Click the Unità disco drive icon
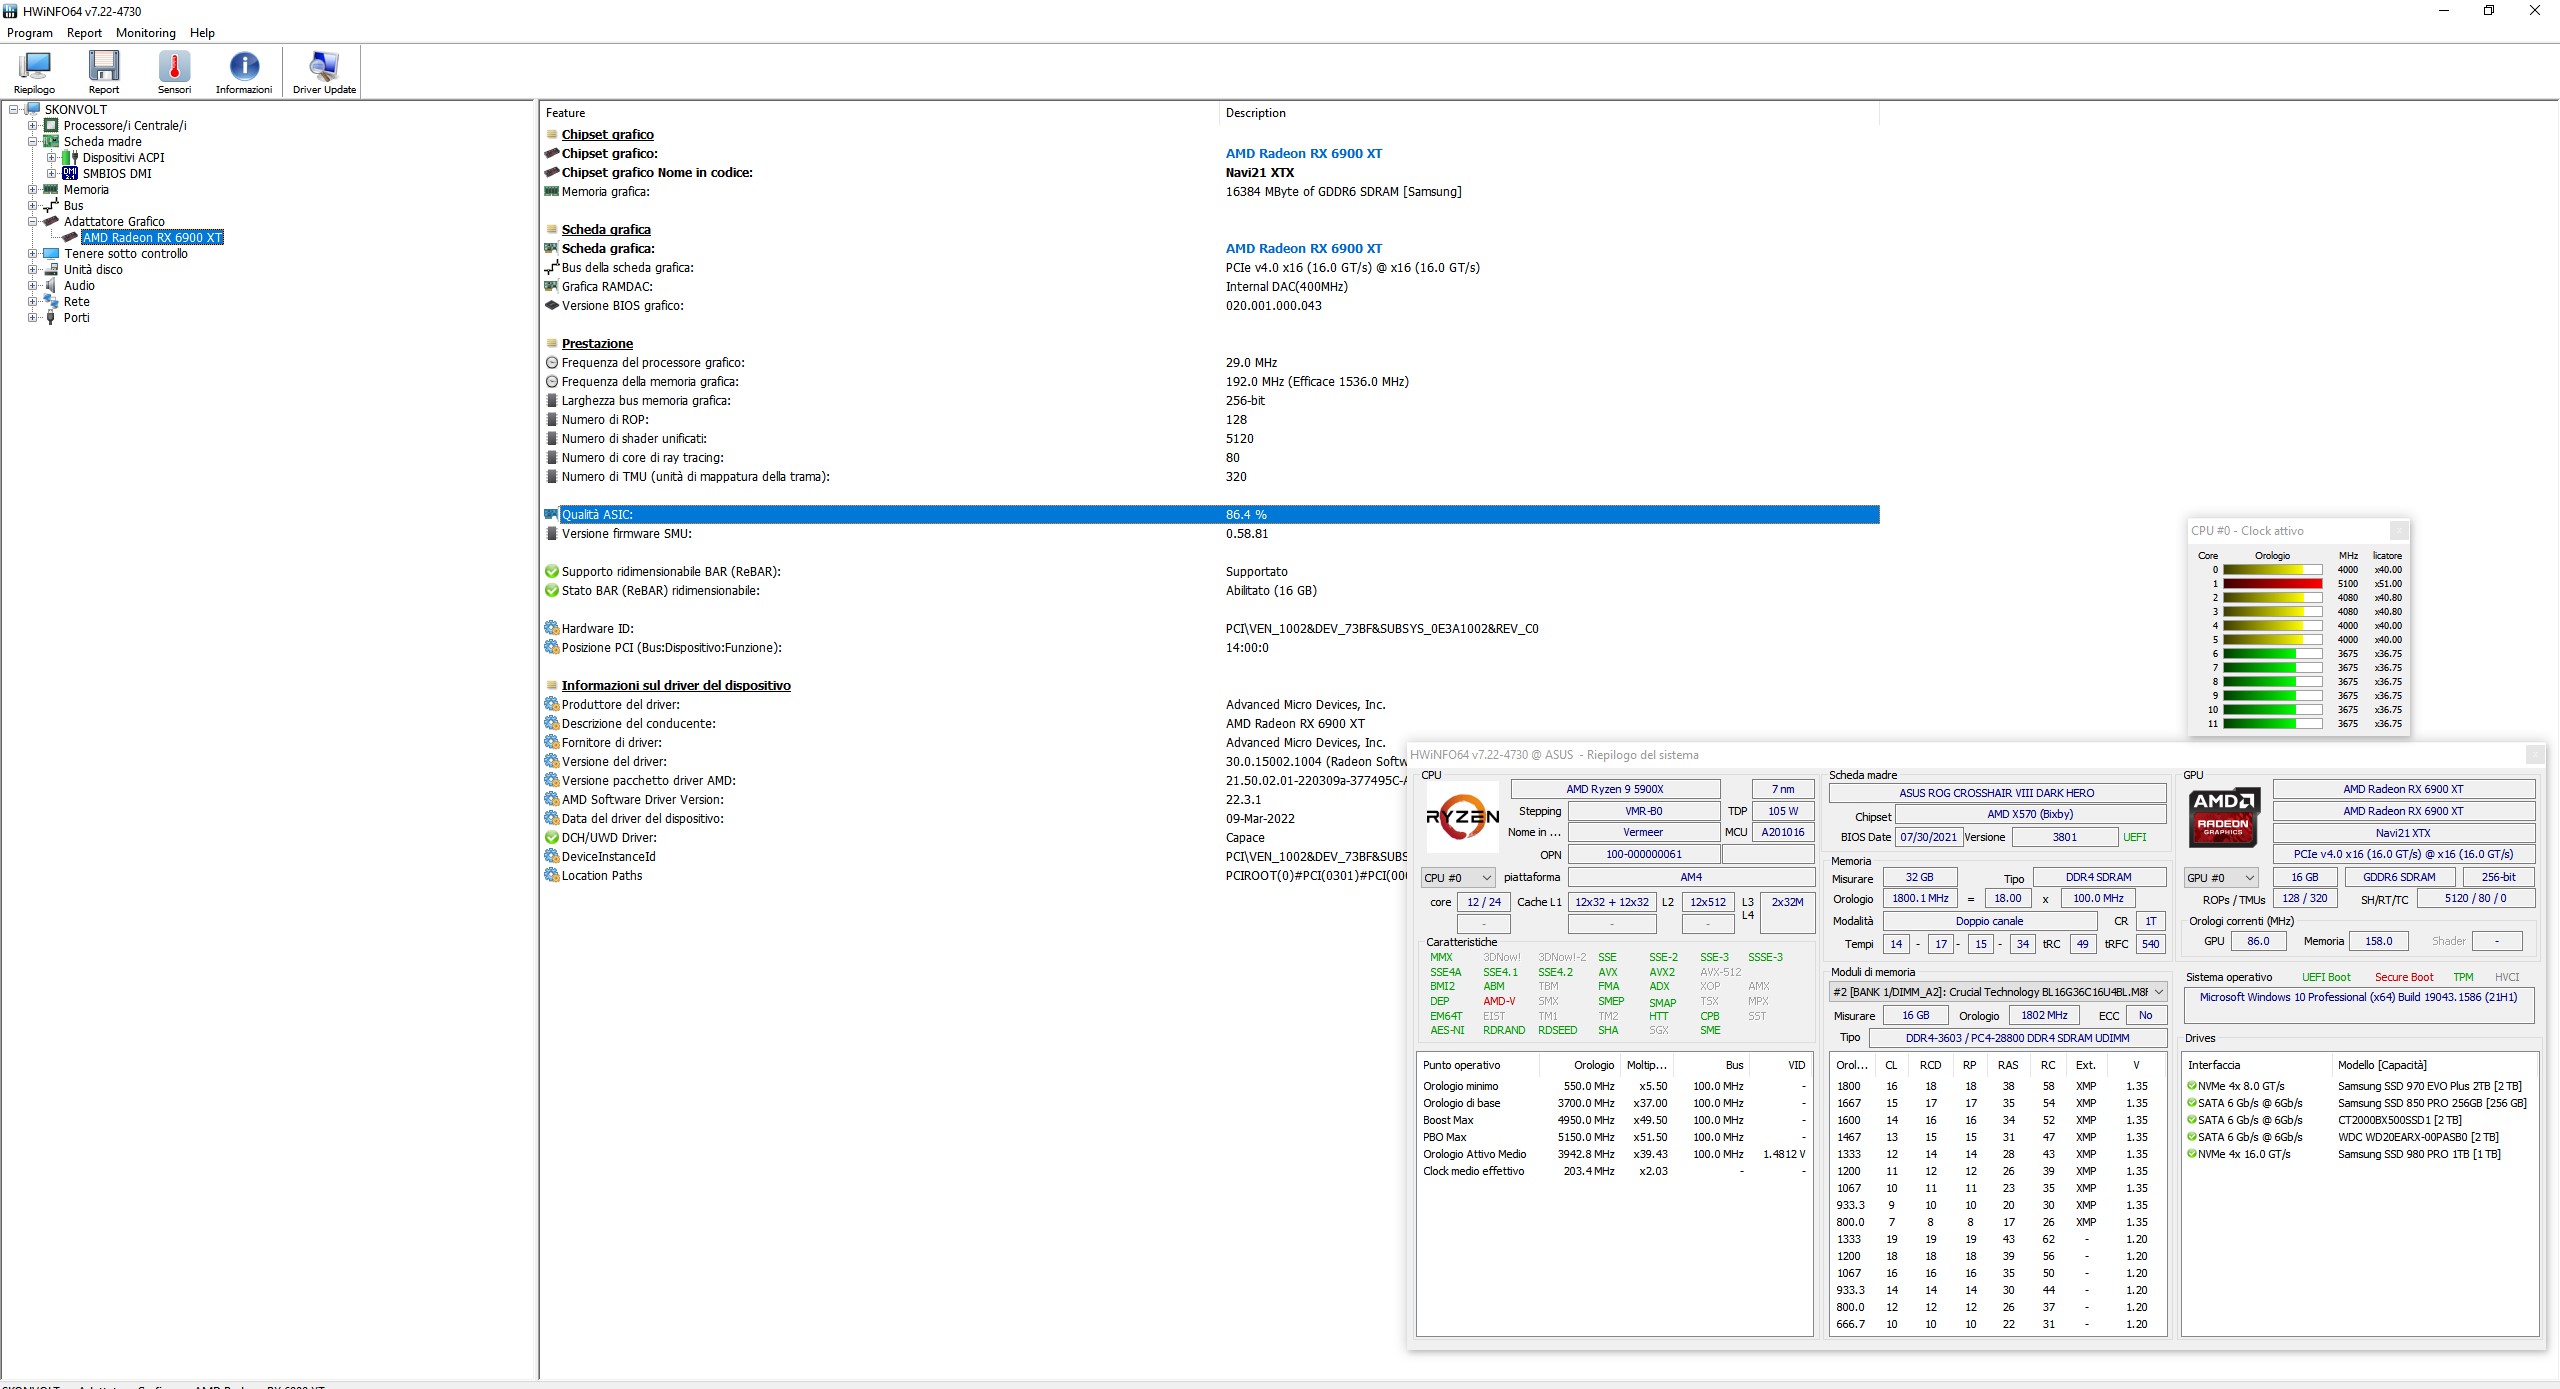2560x1389 pixels. point(51,269)
